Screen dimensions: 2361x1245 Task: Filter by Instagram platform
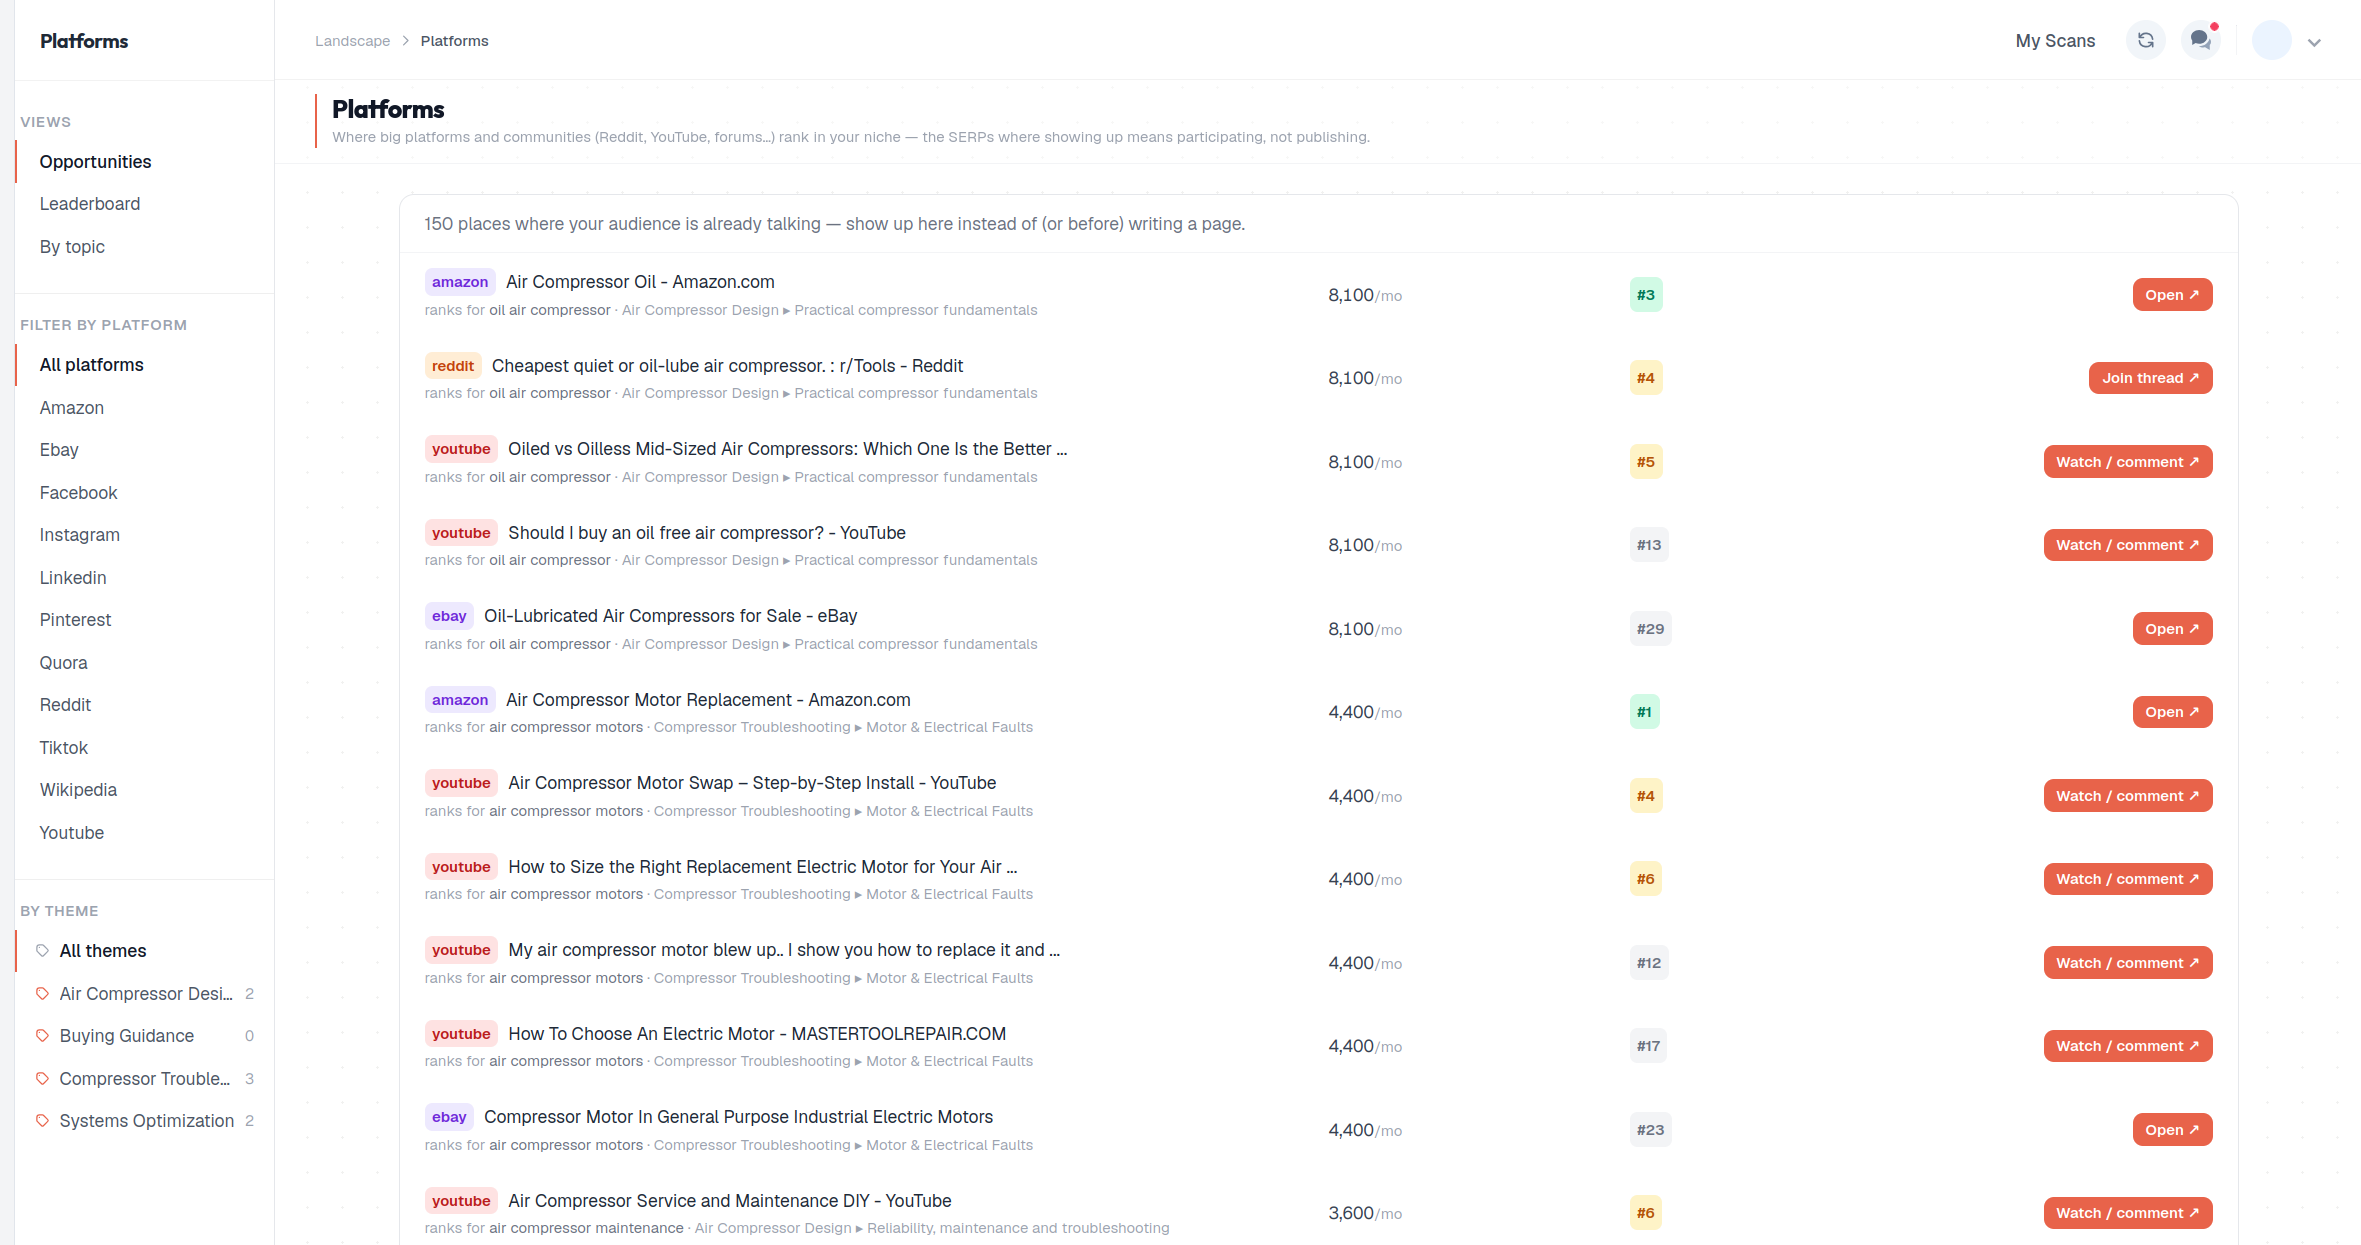point(145,535)
